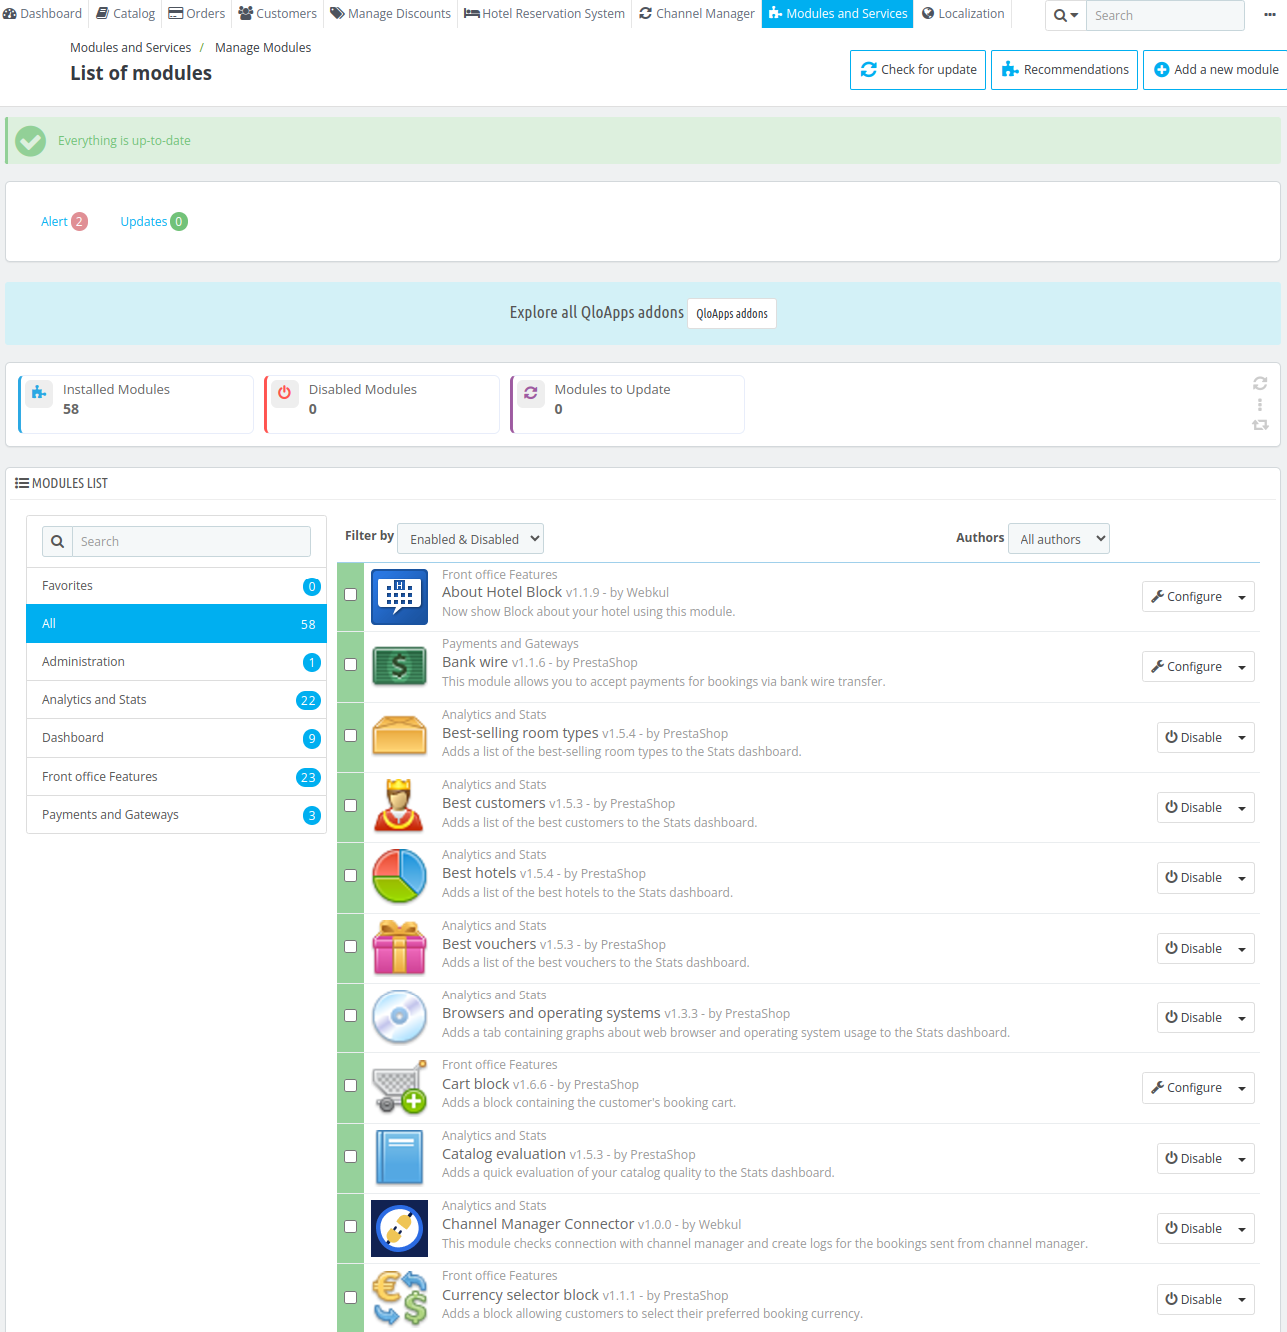Click the Check for update button
The image size is (1287, 1332).
918,70
